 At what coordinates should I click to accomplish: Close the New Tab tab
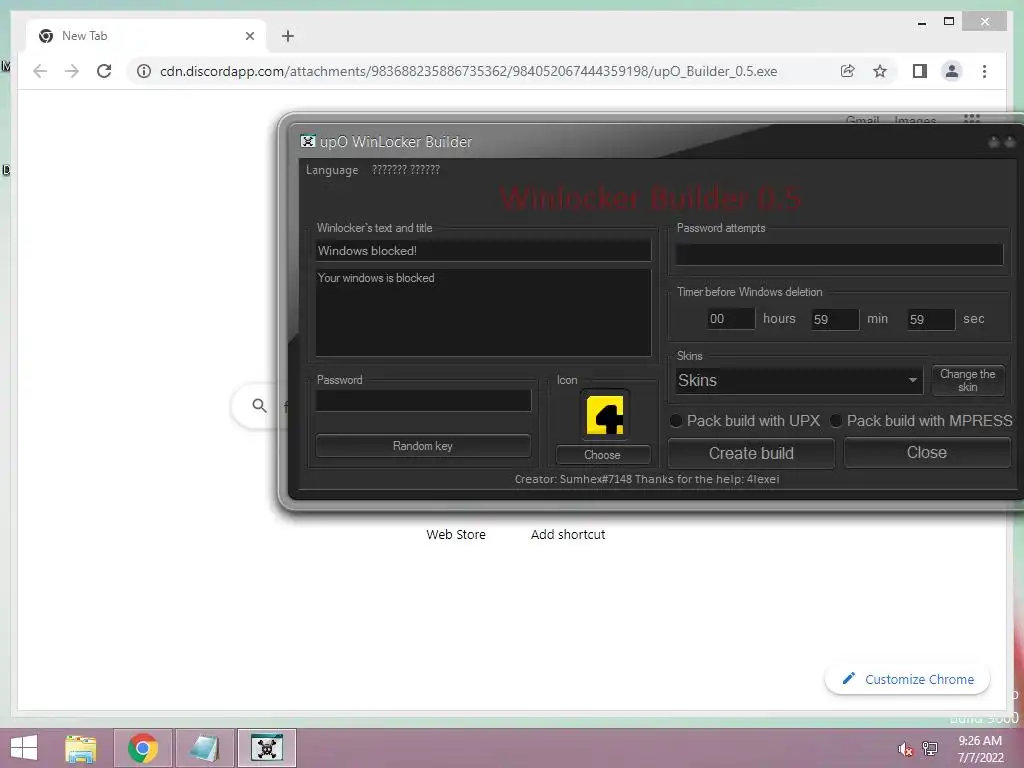(x=249, y=36)
